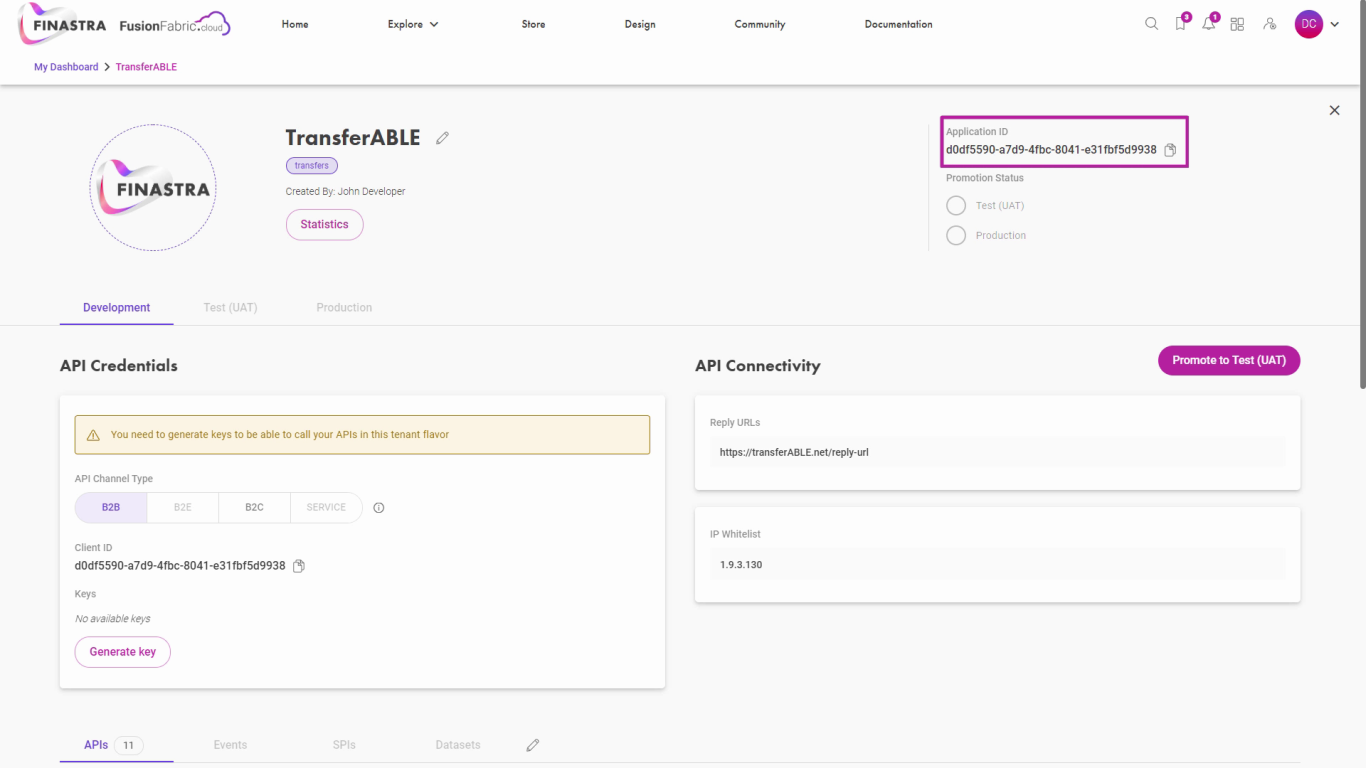The width and height of the screenshot is (1366, 768).
Task: Switch to the Events tab
Action: click(x=230, y=745)
